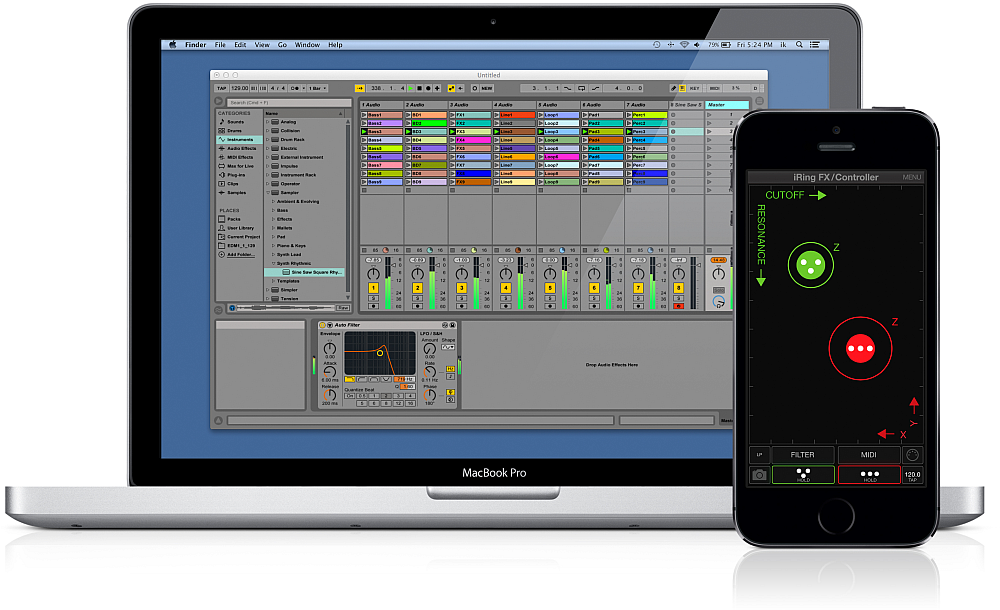The width and height of the screenshot is (1000, 610).
Task: Toggle the green HOLD button
Action: pyautogui.click(x=803, y=475)
